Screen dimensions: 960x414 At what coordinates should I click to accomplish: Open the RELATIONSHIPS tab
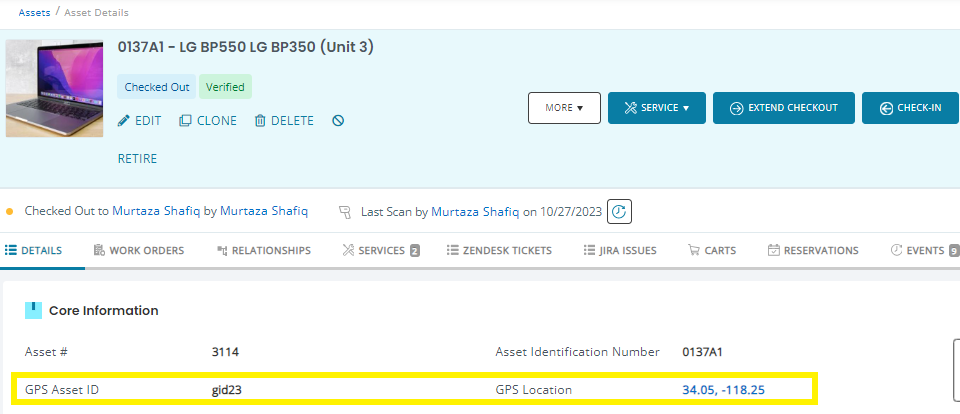(x=263, y=251)
